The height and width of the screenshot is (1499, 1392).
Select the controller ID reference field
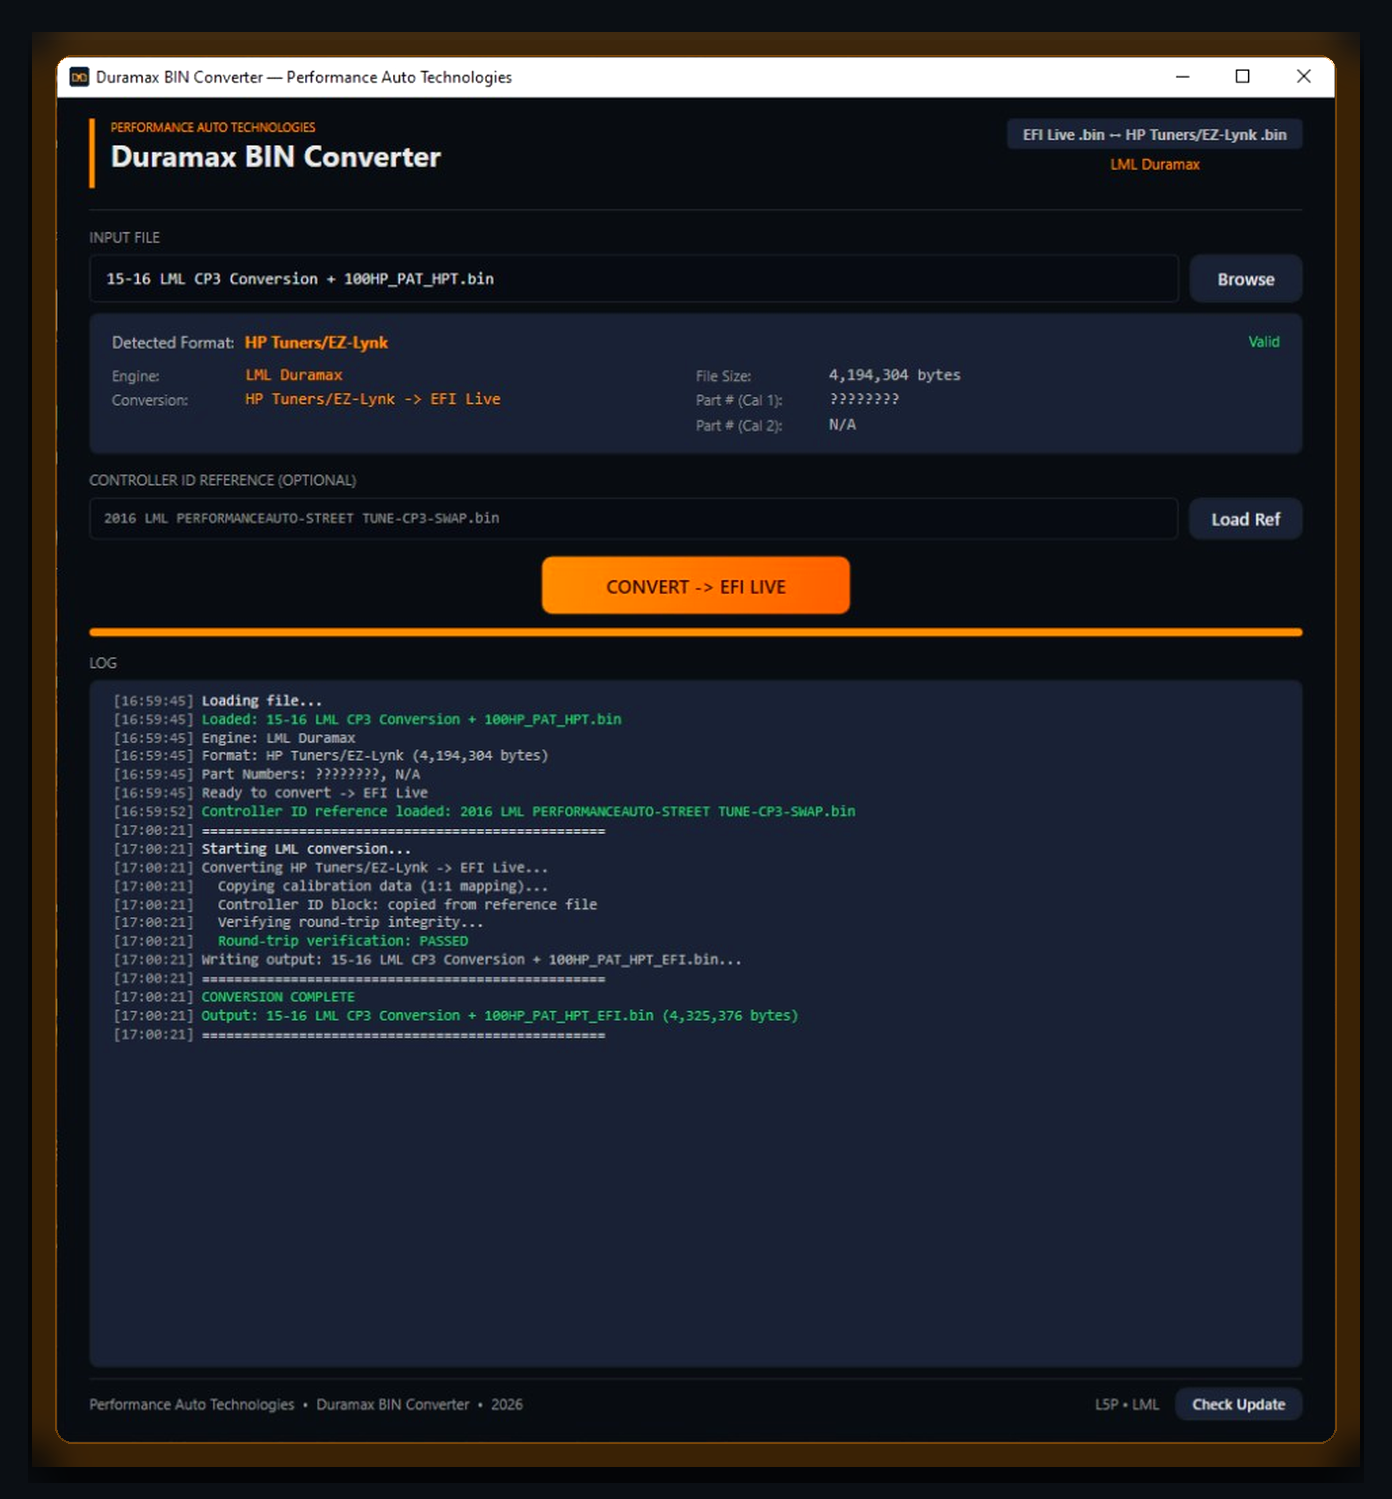click(634, 519)
